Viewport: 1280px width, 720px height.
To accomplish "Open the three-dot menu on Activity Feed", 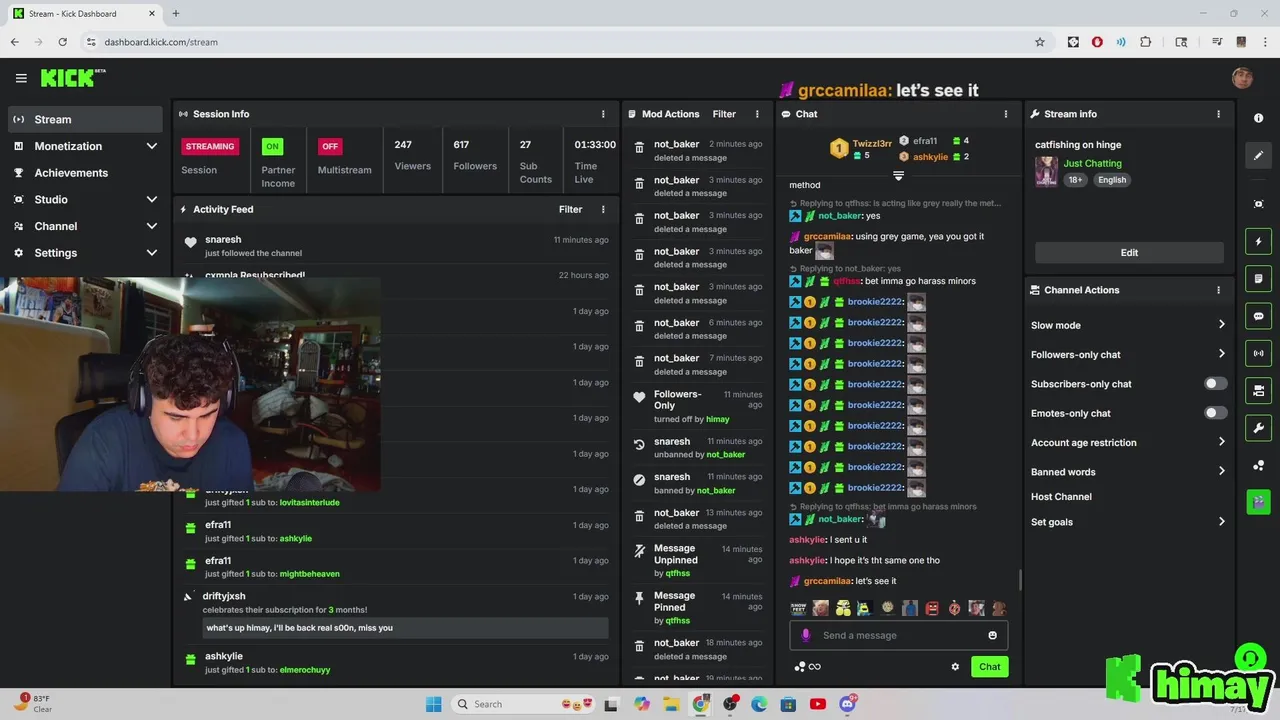I will pos(603,209).
